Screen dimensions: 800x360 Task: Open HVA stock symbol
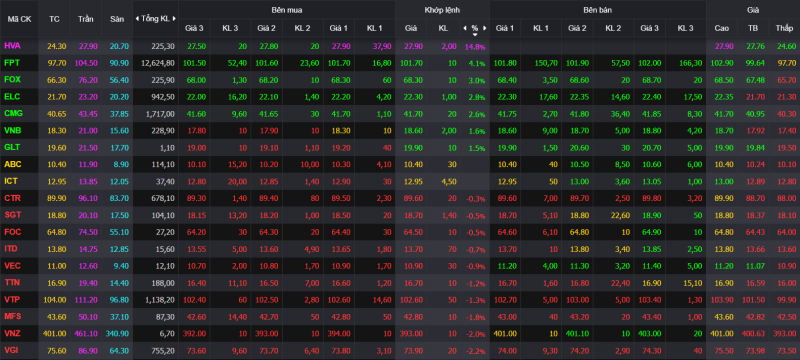tap(12, 46)
